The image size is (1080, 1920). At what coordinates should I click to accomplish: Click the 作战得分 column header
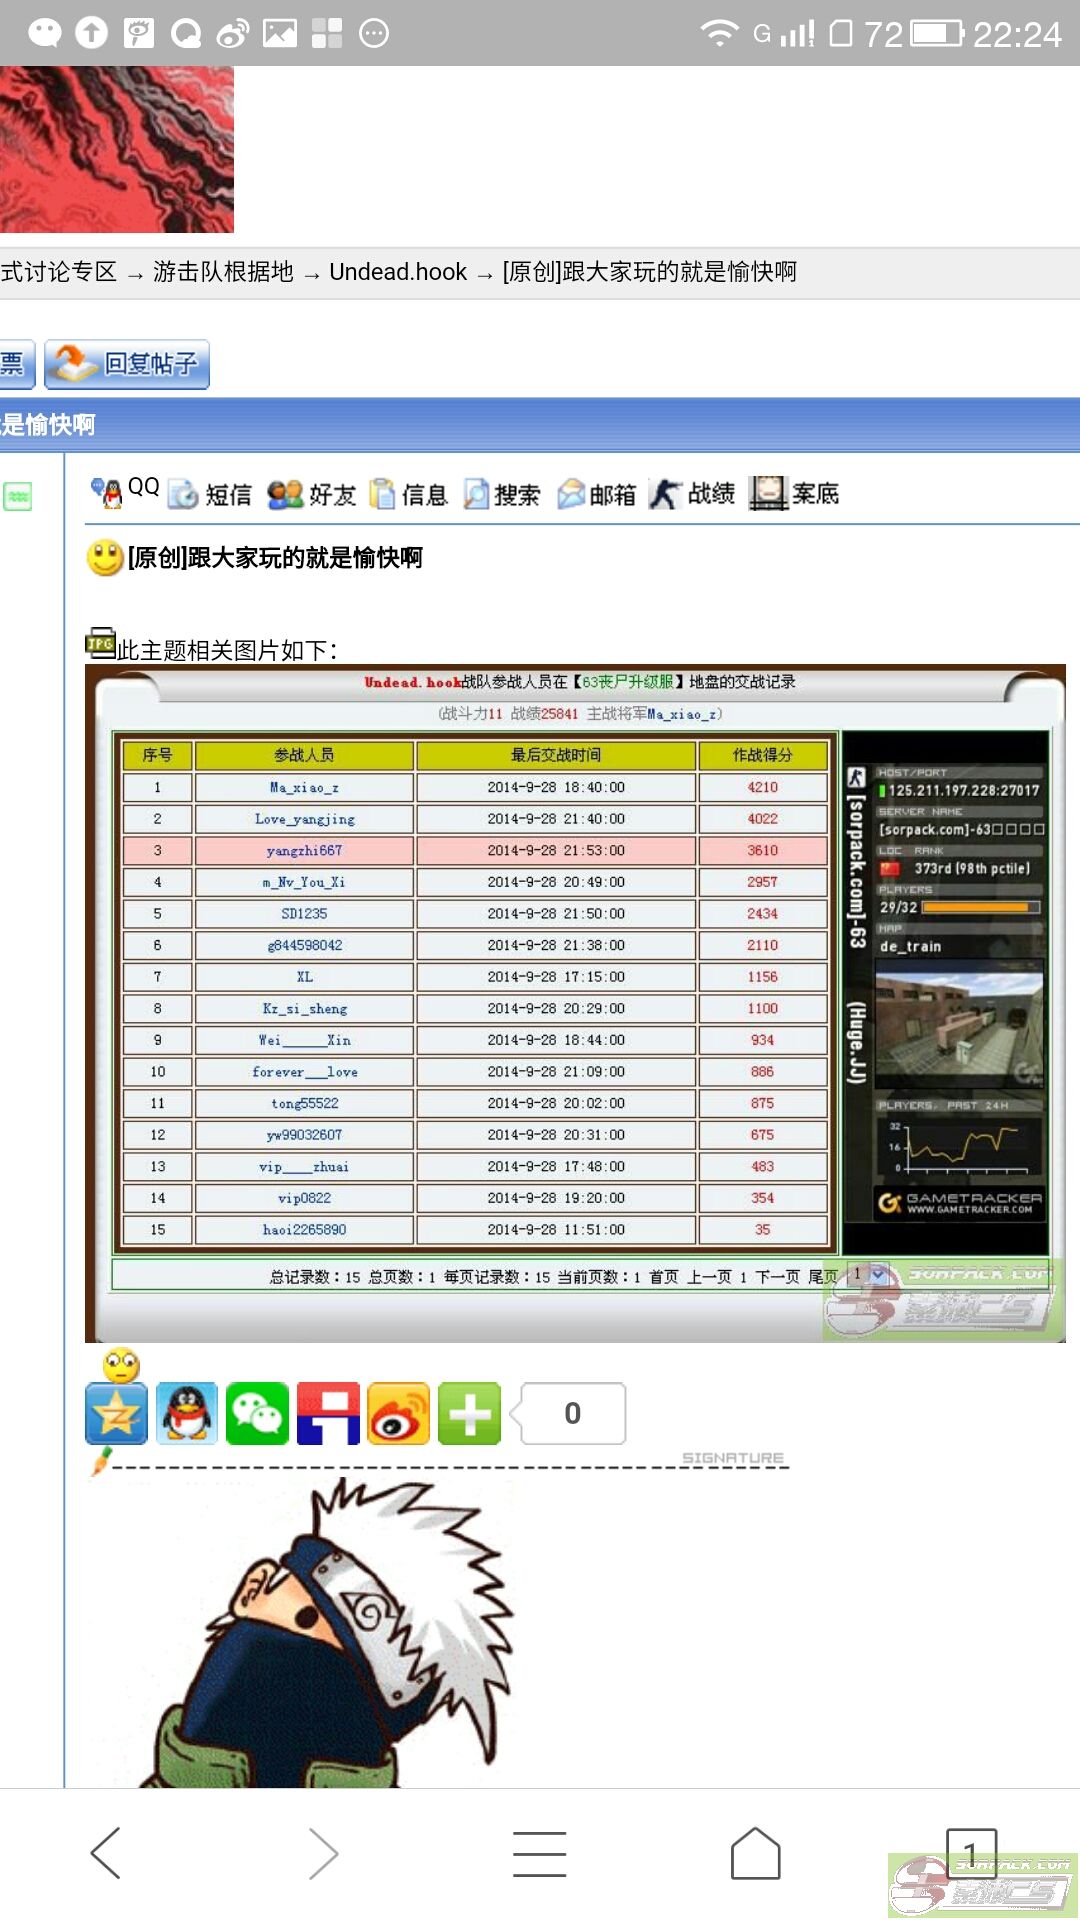coord(762,755)
